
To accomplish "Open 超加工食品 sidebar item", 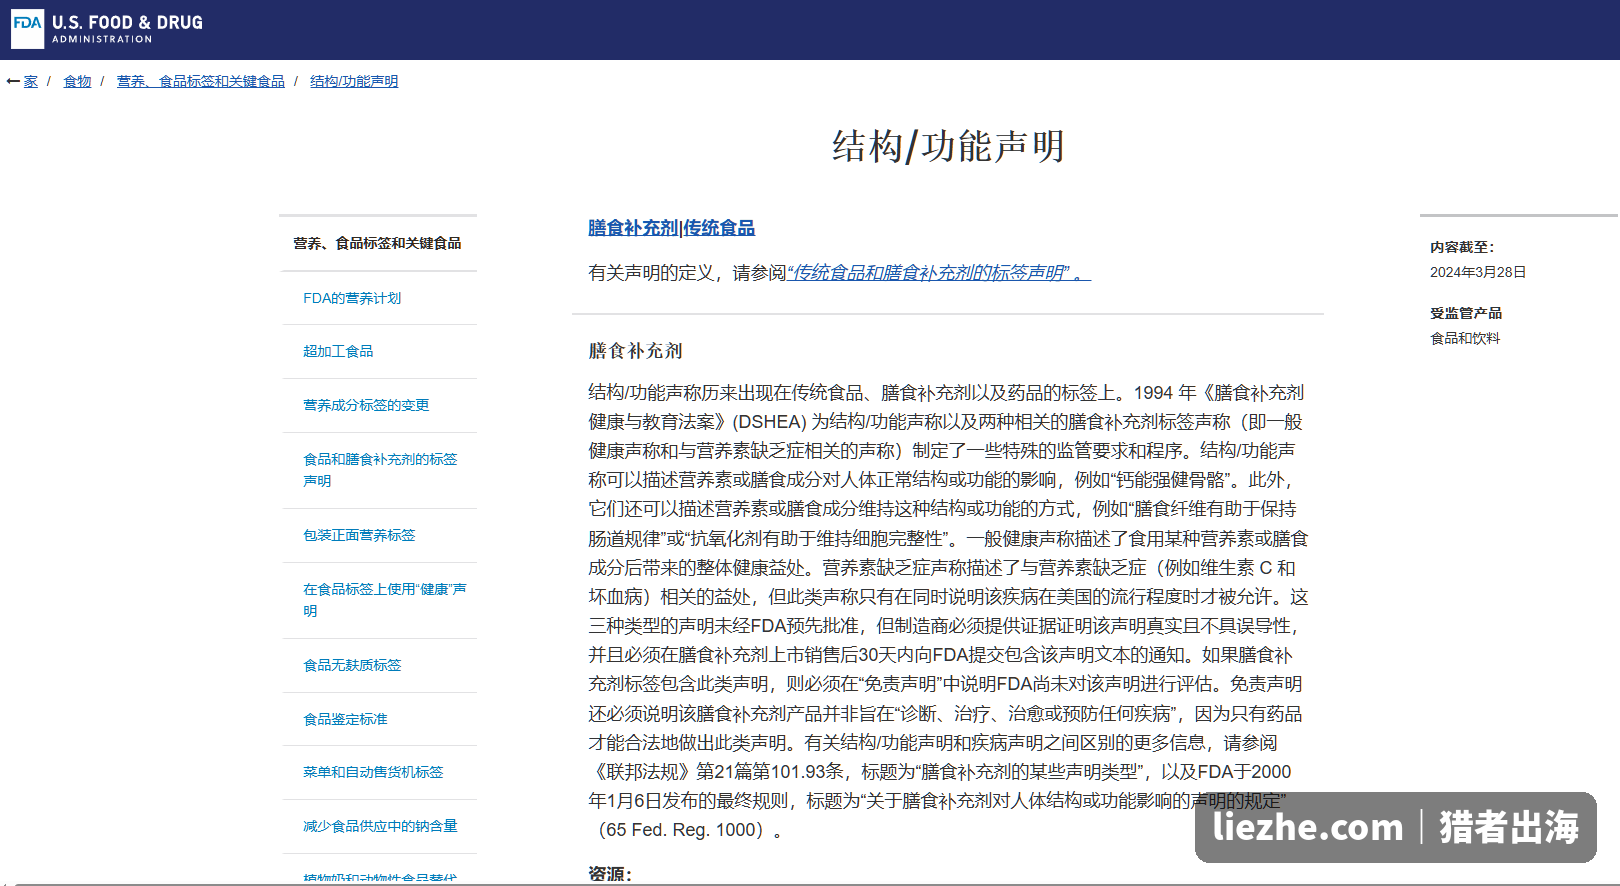I will pyautogui.click(x=338, y=351).
